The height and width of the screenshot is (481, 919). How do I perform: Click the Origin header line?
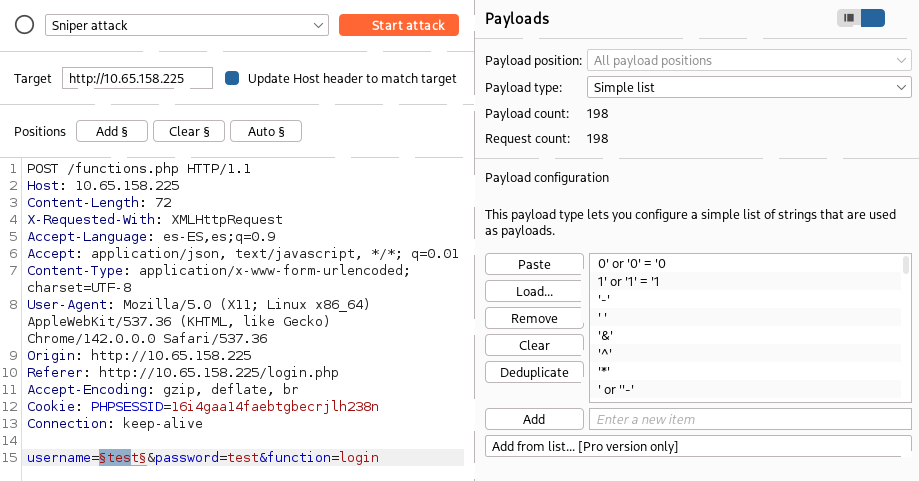[x=139, y=356]
